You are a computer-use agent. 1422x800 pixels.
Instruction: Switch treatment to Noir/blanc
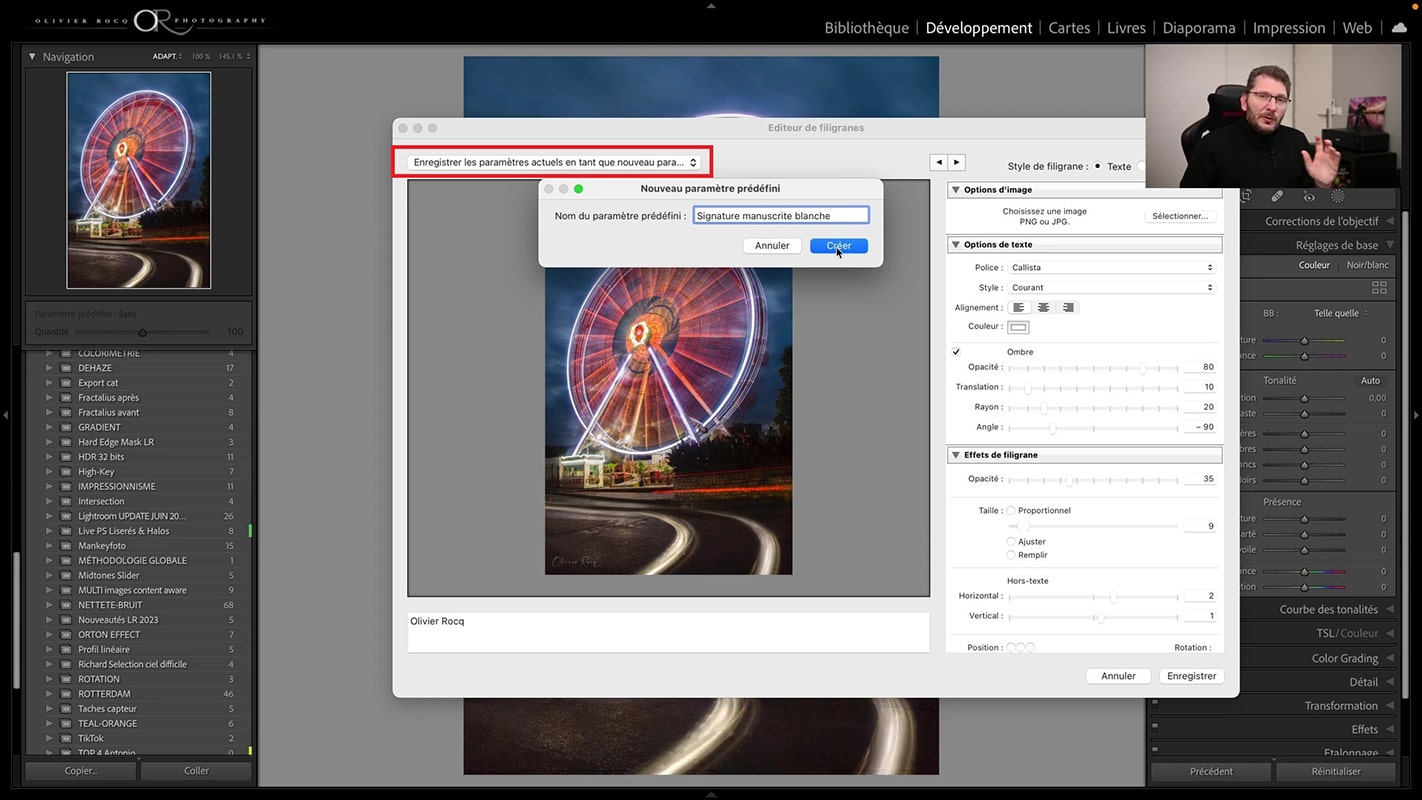tap(1367, 265)
